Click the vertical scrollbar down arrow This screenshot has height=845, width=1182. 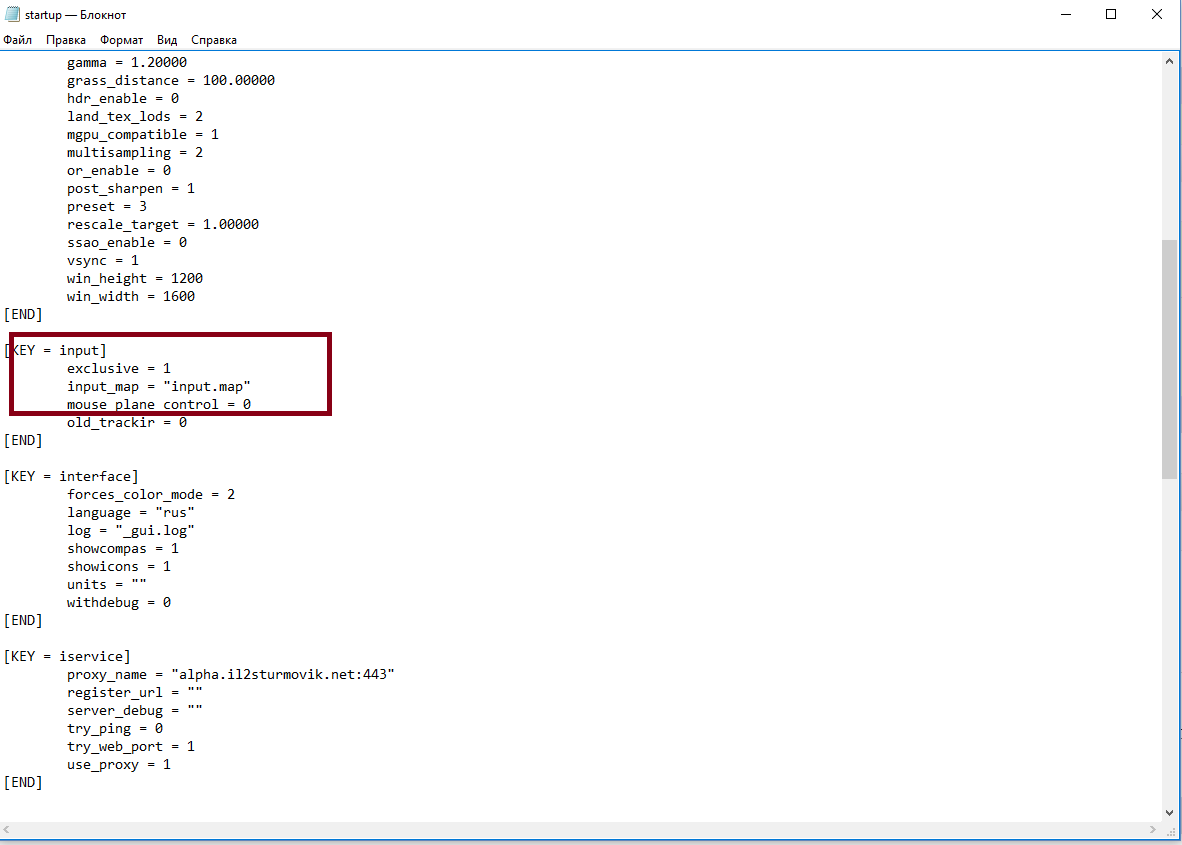point(1169,813)
